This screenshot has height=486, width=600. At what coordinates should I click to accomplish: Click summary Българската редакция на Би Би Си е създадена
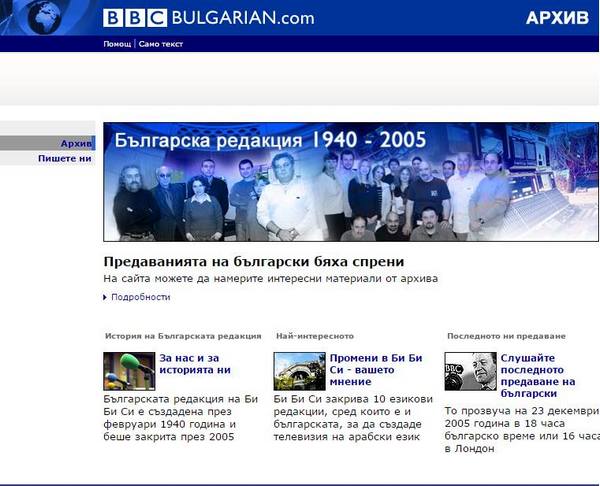(181, 418)
